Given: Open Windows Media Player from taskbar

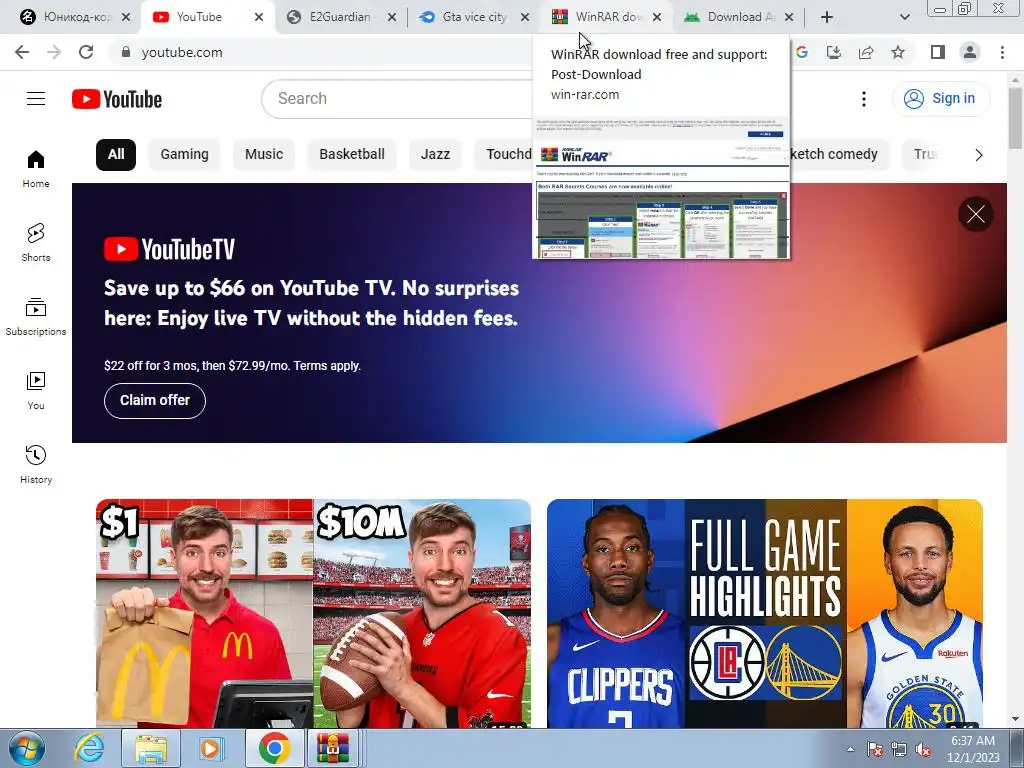Looking at the screenshot, I should (x=210, y=748).
